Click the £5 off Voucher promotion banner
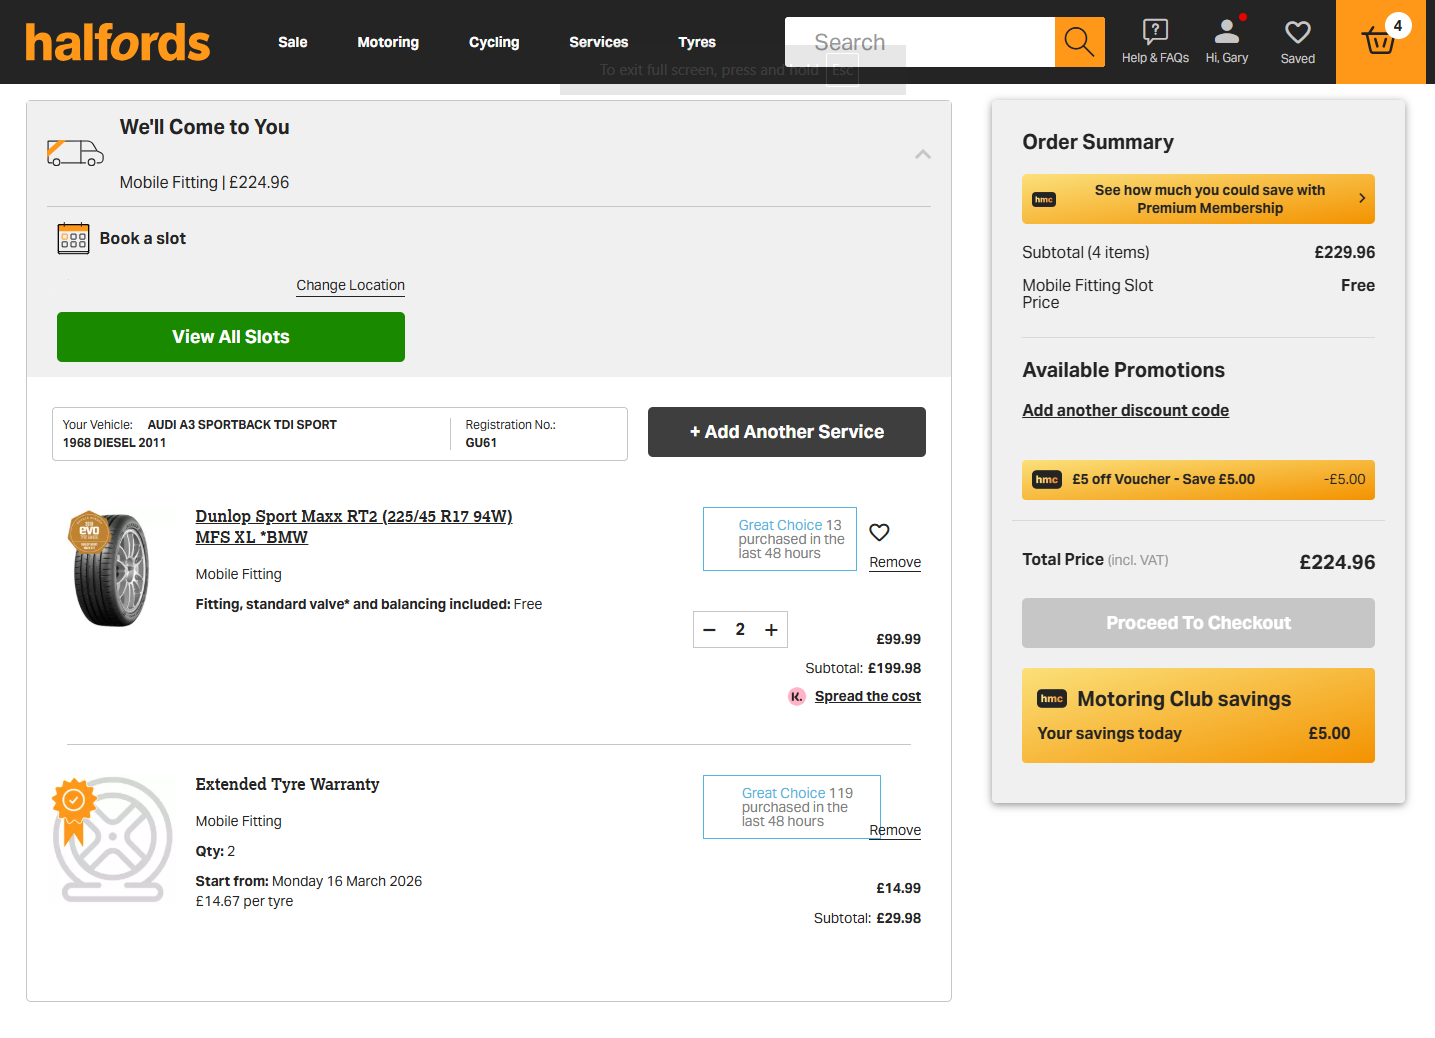This screenshot has width=1435, height=1038. coord(1198,480)
